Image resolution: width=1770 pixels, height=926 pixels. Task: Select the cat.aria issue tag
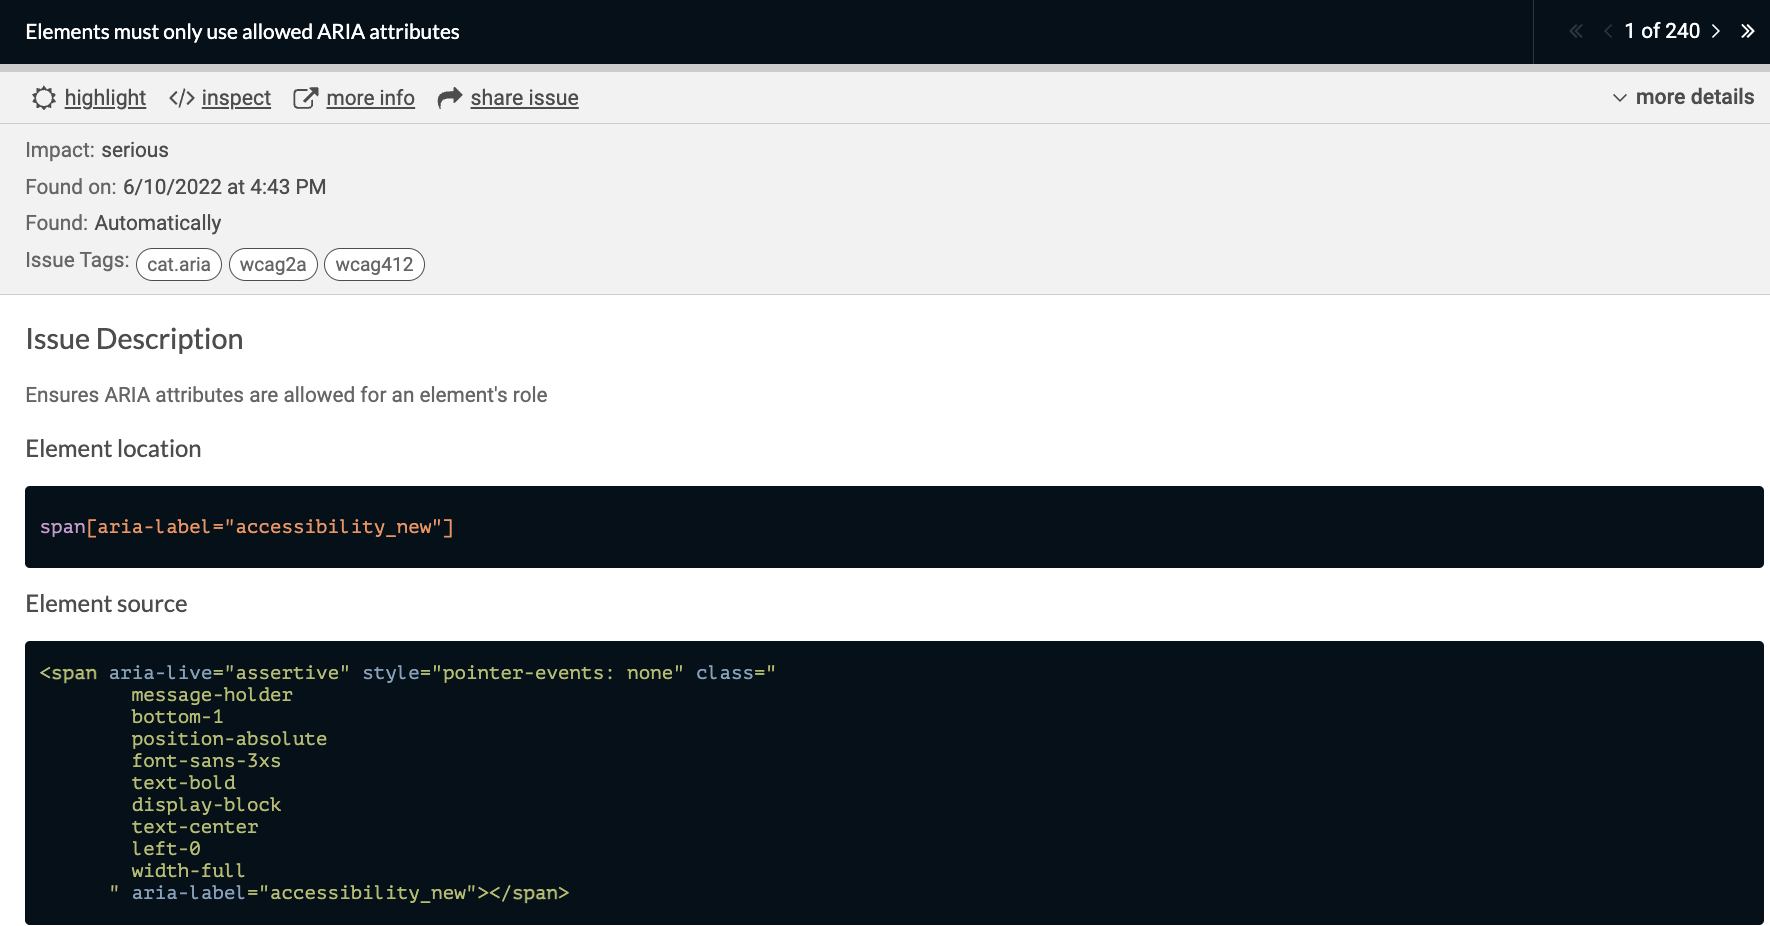pyautogui.click(x=178, y=264)
